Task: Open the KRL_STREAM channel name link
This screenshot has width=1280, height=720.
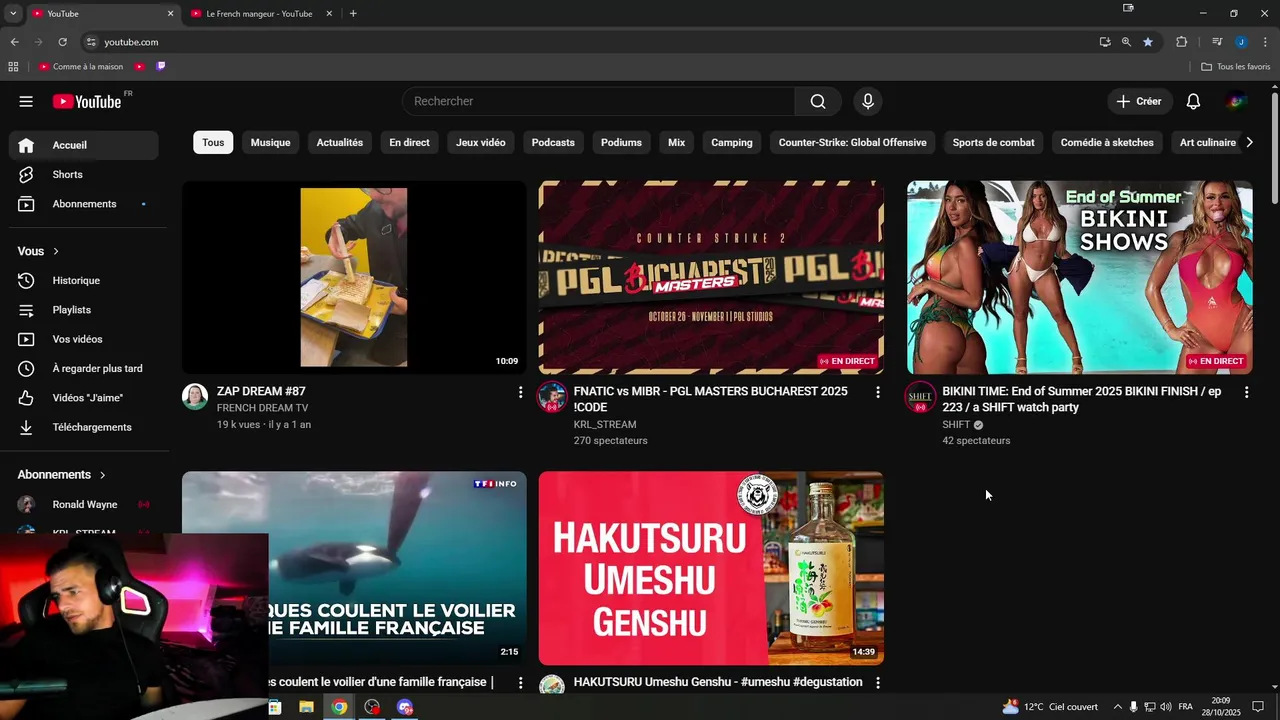Action: tap(605, 424)
